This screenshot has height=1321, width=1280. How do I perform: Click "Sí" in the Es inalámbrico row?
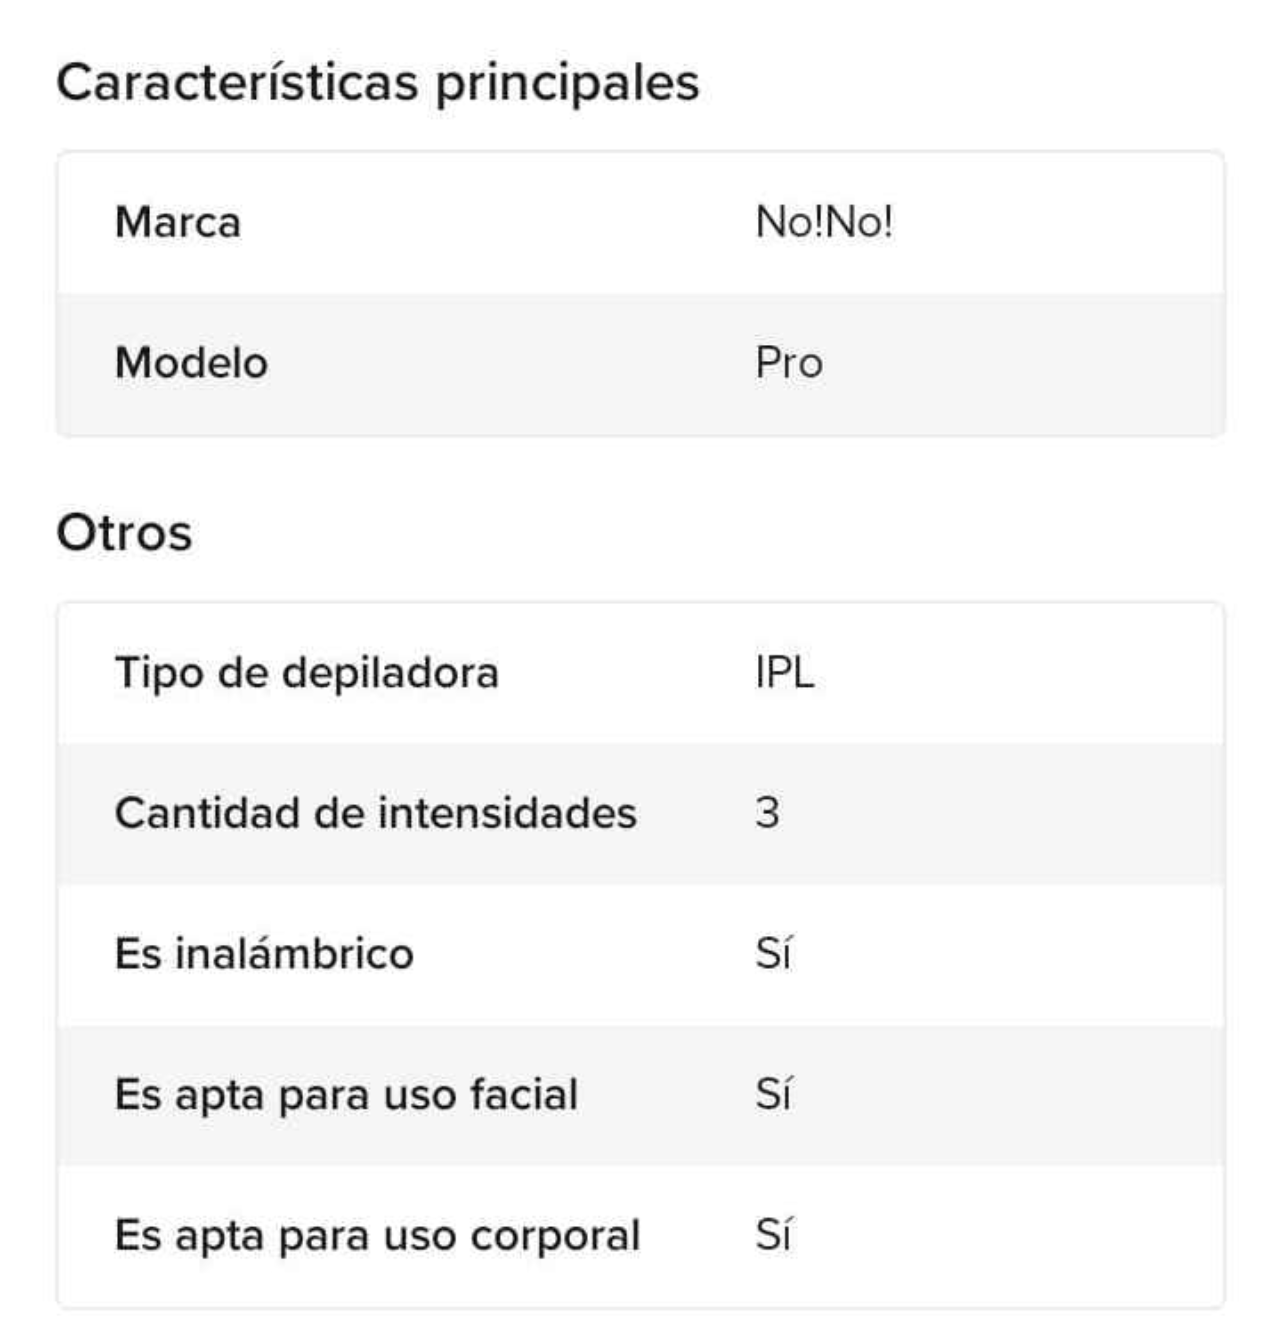coord(773,954)
